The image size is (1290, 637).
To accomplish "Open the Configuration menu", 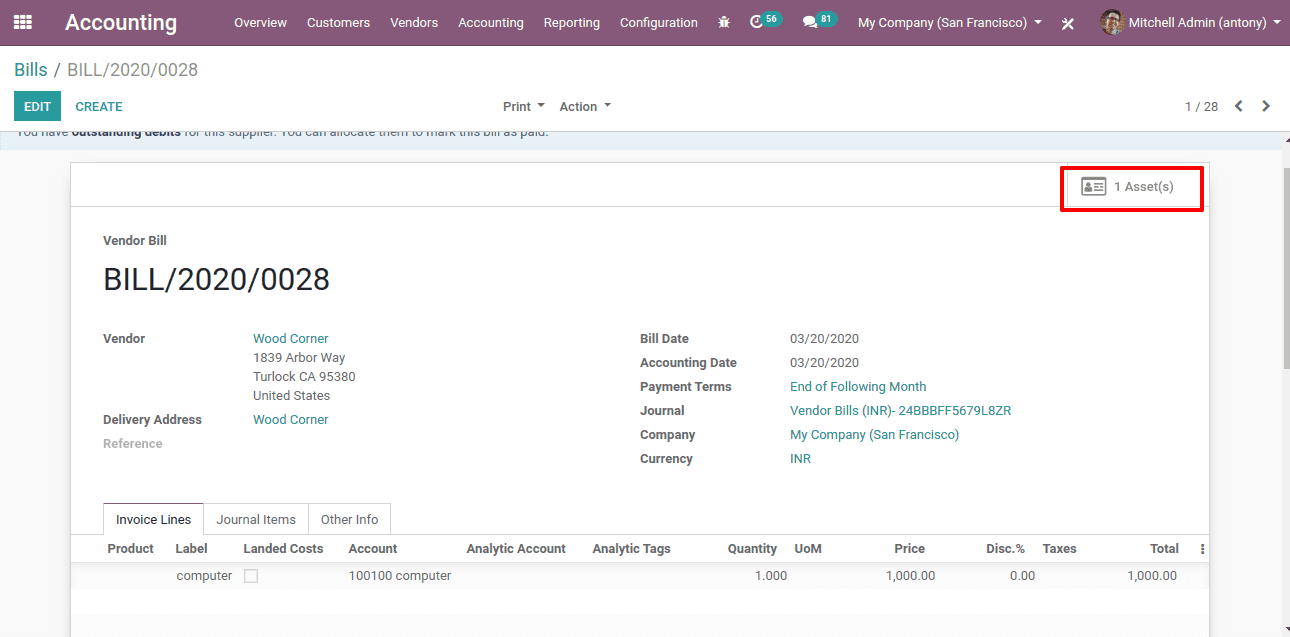I will 659,22.
